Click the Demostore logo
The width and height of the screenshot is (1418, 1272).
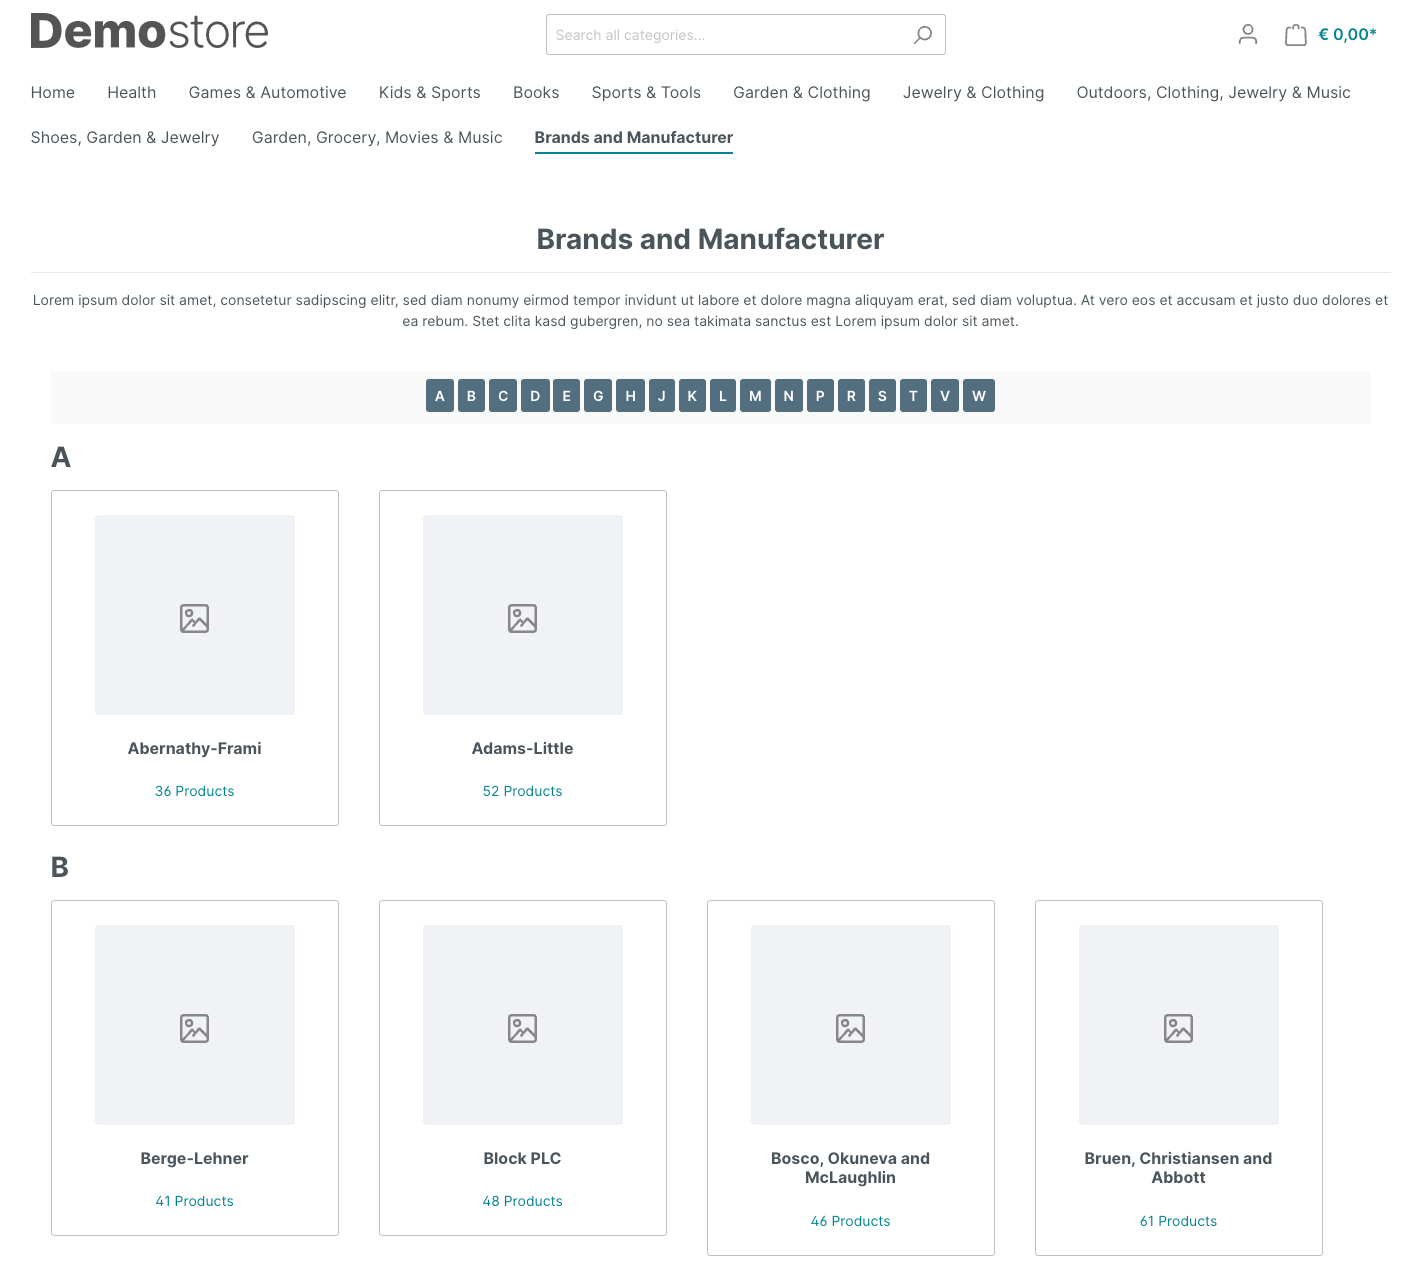click(150, 32)
